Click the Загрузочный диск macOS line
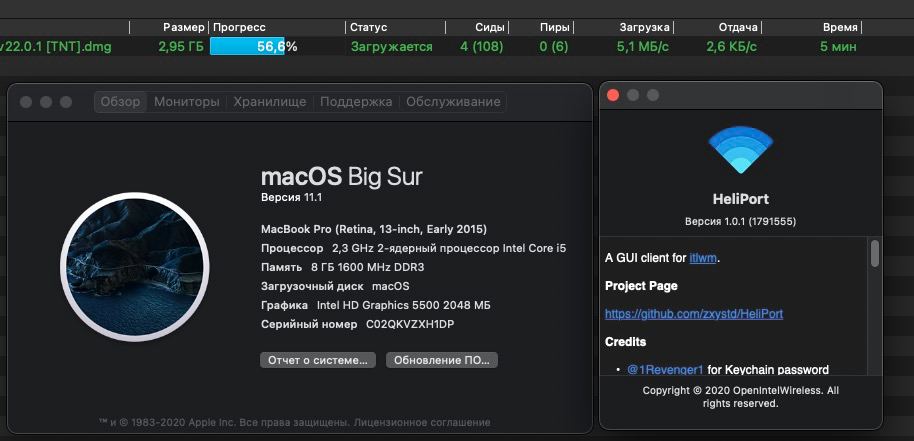The width and height of the screenshot is (914, 441). 335,286
